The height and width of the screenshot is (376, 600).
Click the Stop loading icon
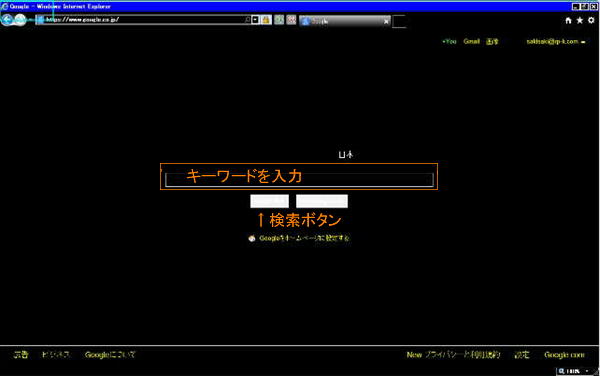[291, 20]
